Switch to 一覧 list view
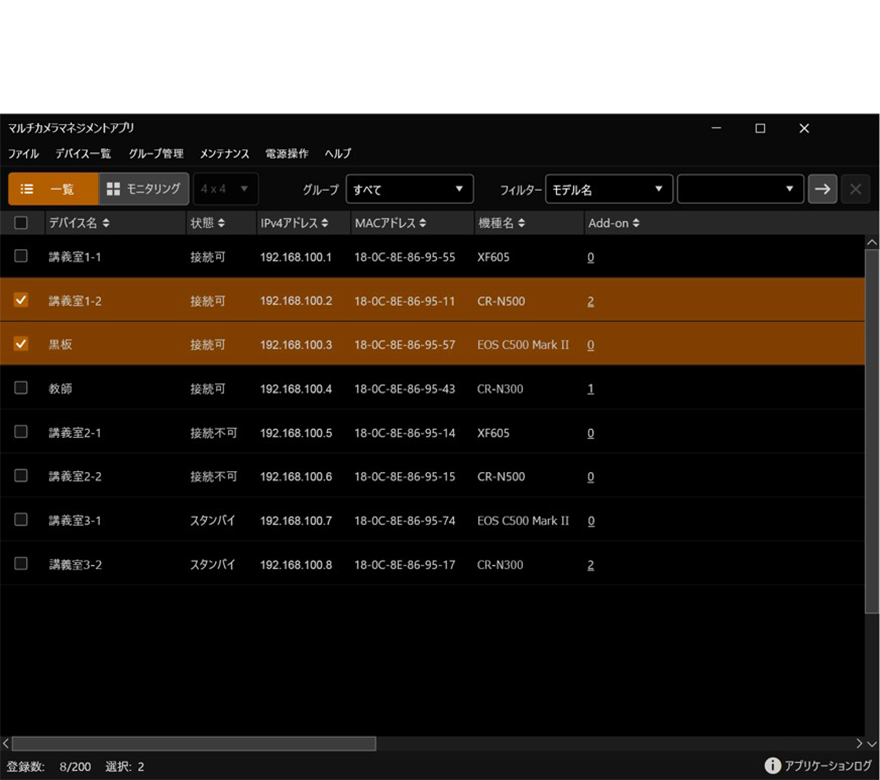The image size is (880, 780). click(x=54, y=189)
